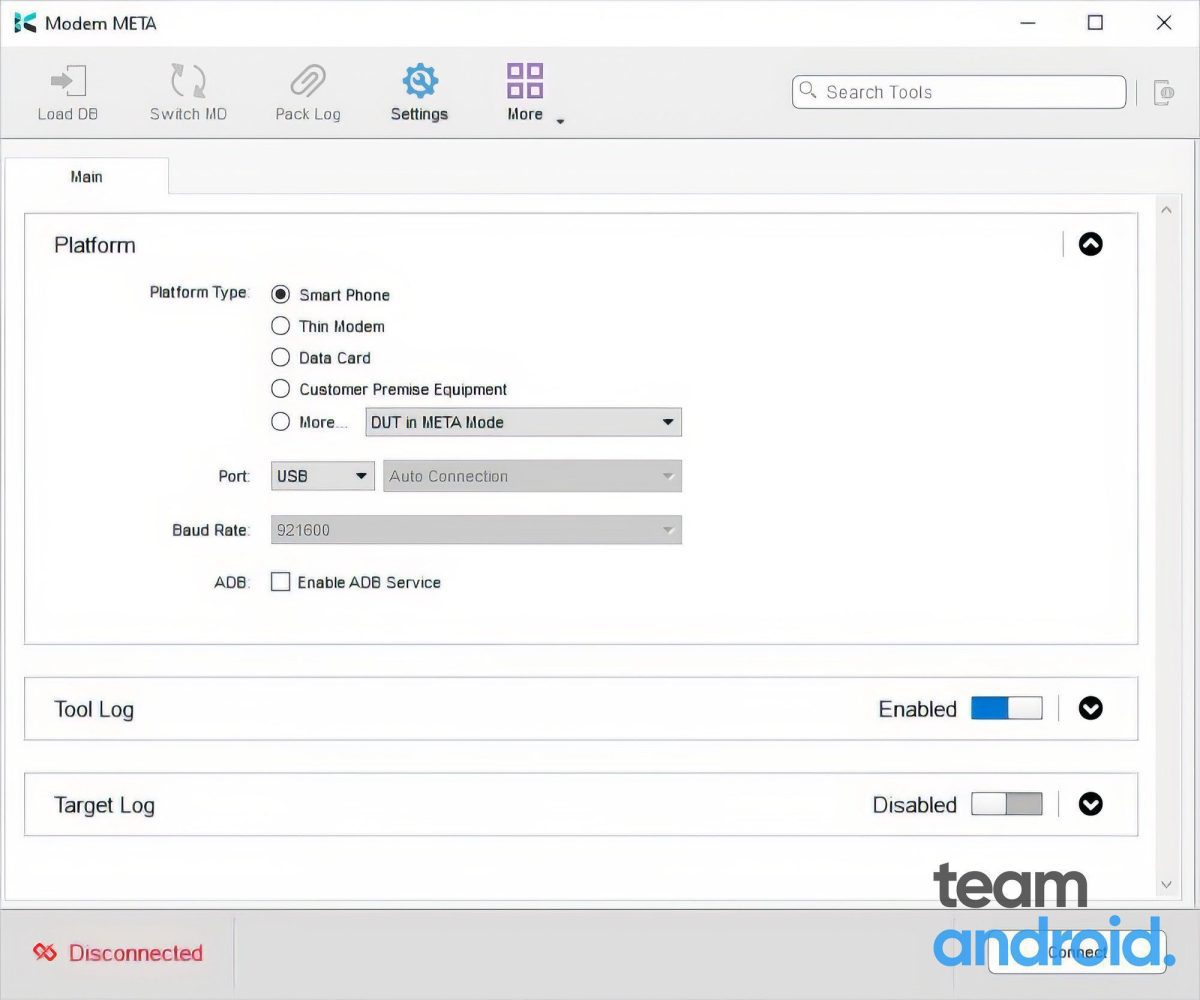Open the Port USB dropdown
Screen dimensions: 1200x1000
pyautogui.click(x=321, y=476)
